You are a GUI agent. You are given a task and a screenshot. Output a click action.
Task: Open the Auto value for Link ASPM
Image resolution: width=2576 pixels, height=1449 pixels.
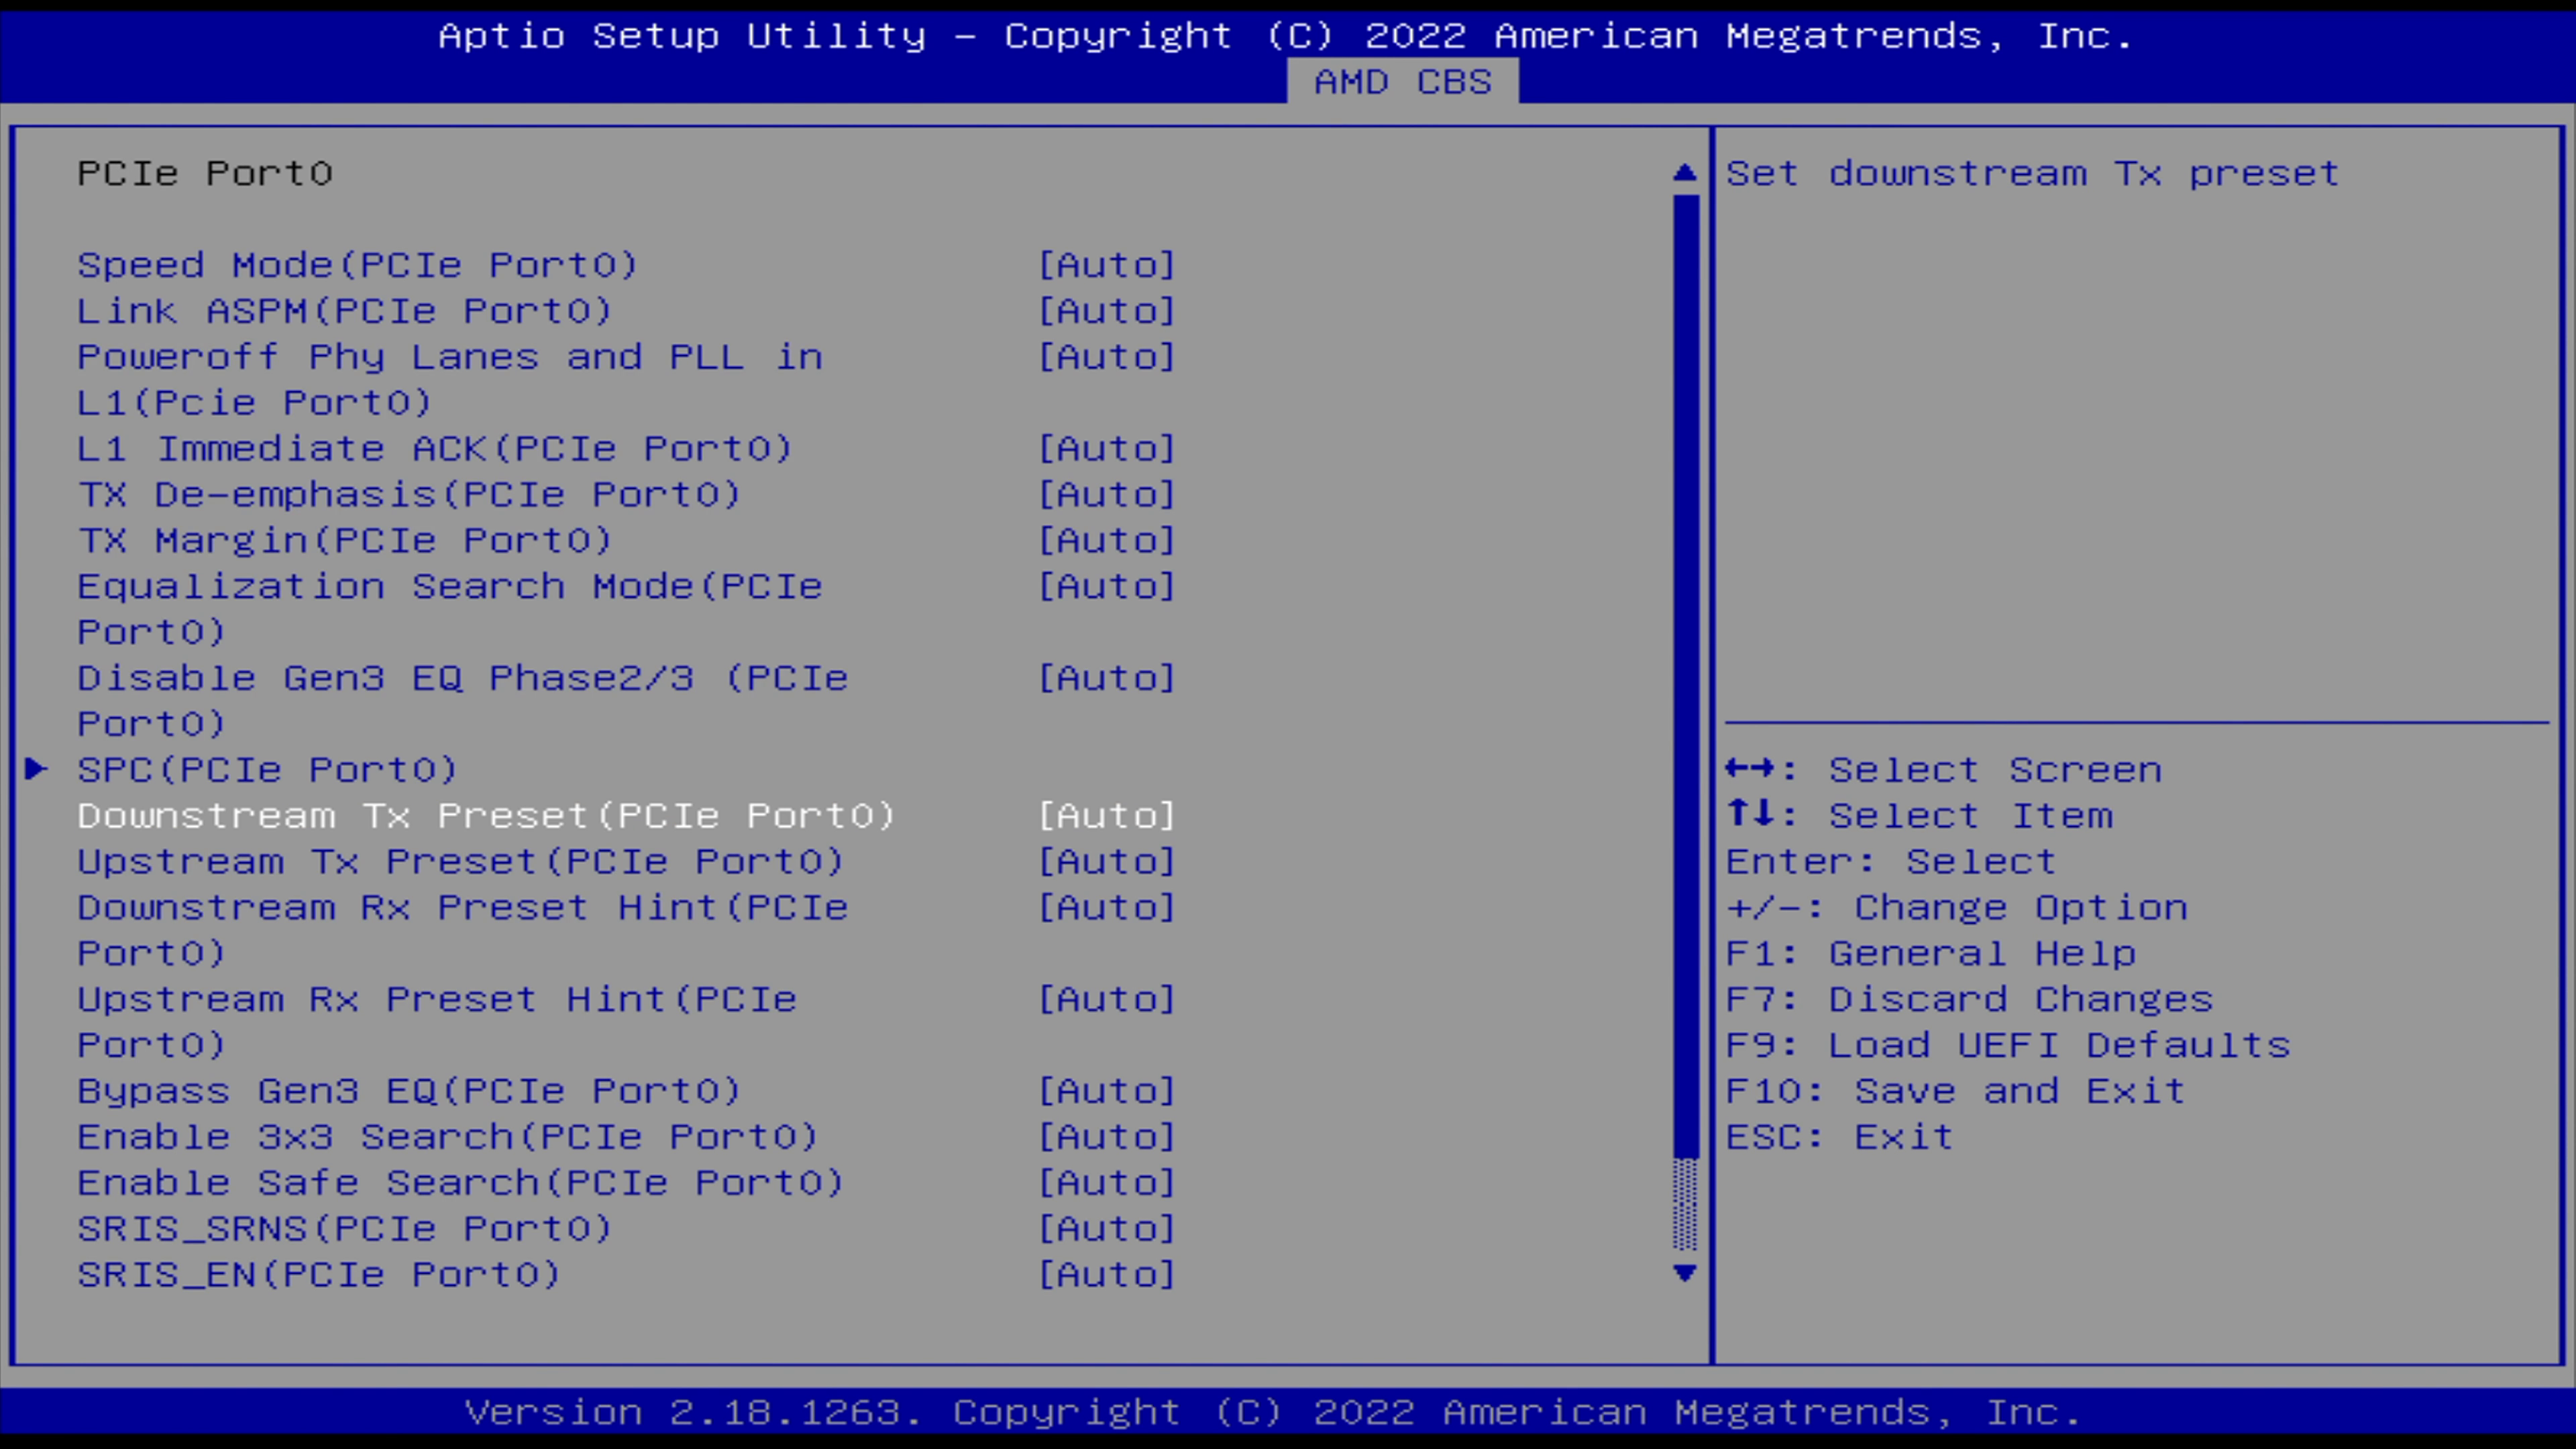[1107, 311]
